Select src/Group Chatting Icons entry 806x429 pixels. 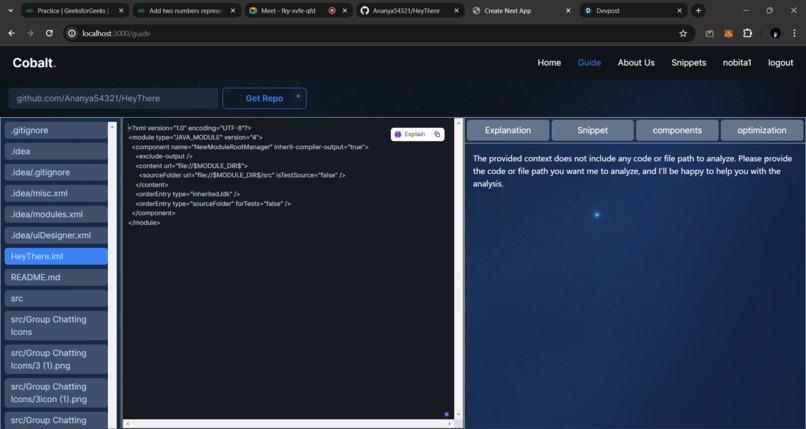[x=56, y=326]
